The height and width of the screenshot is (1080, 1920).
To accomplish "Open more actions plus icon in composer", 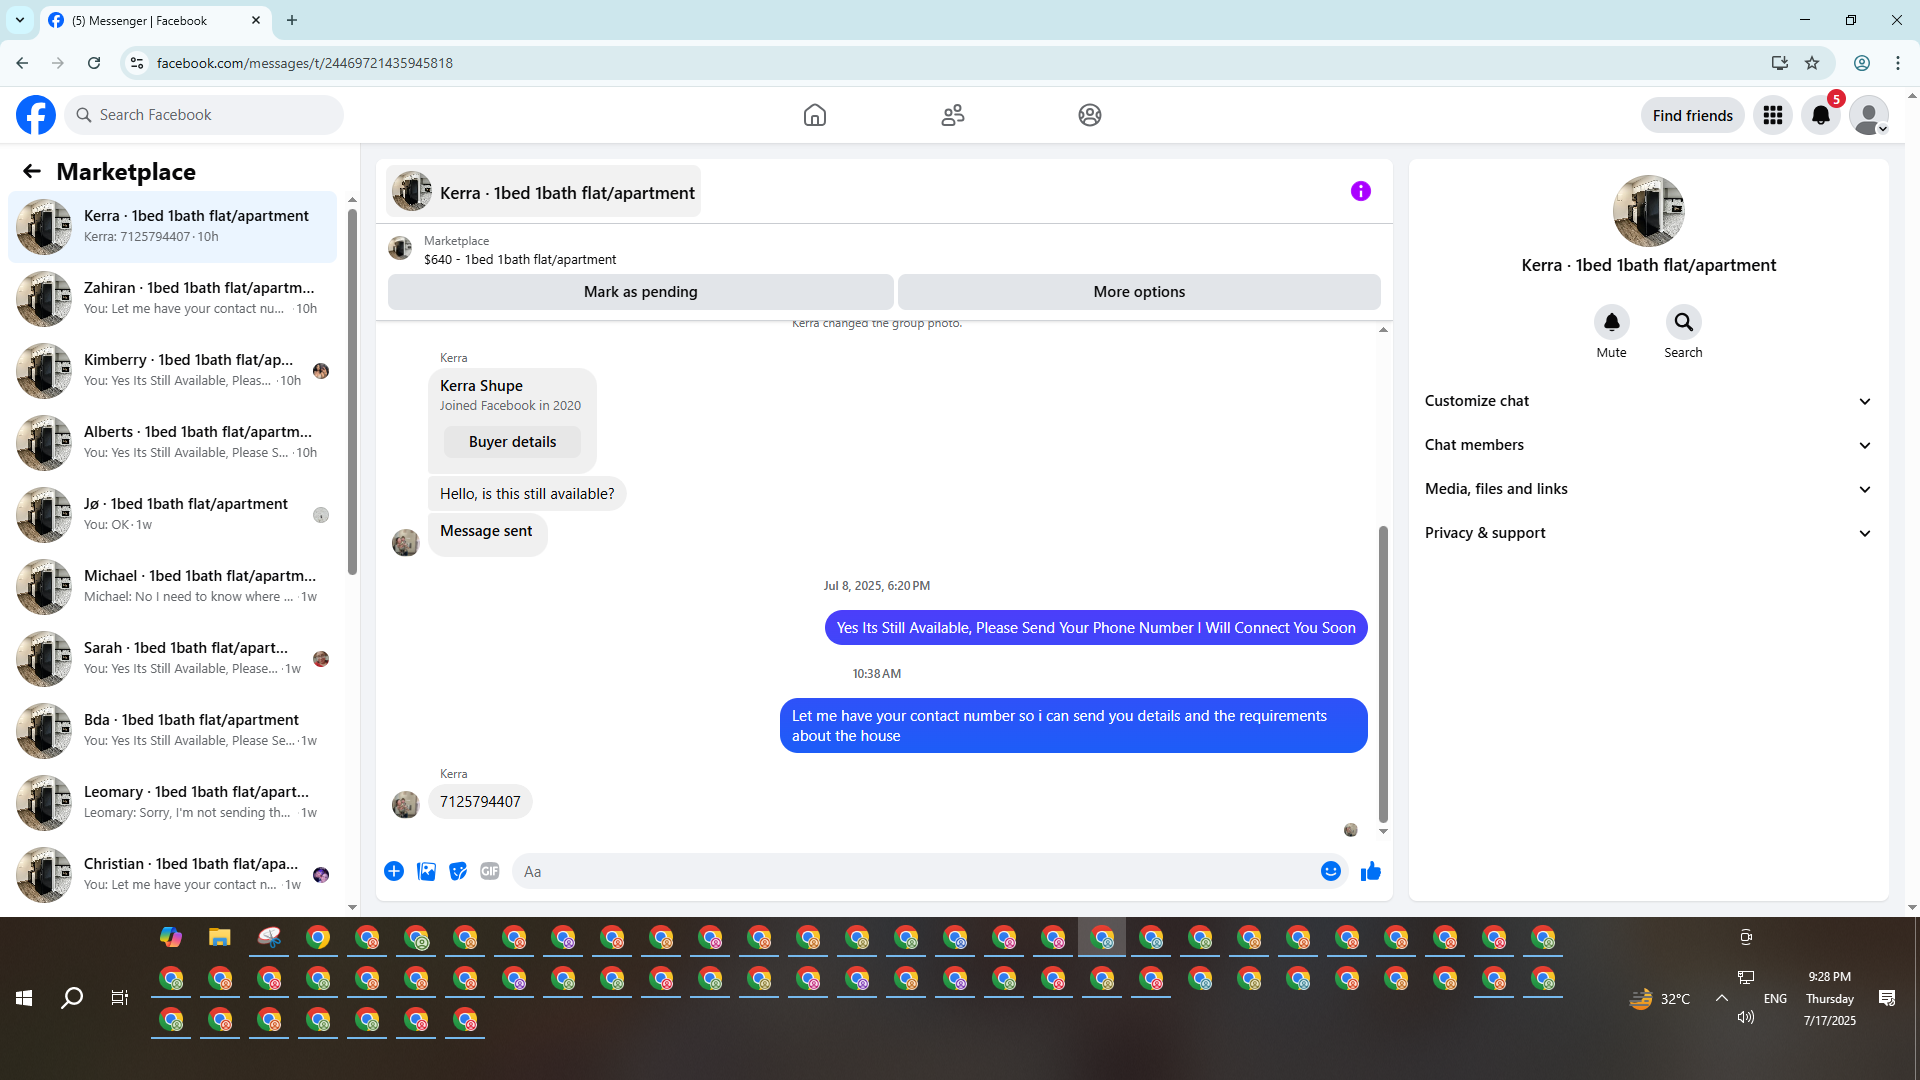I will 394,871.
